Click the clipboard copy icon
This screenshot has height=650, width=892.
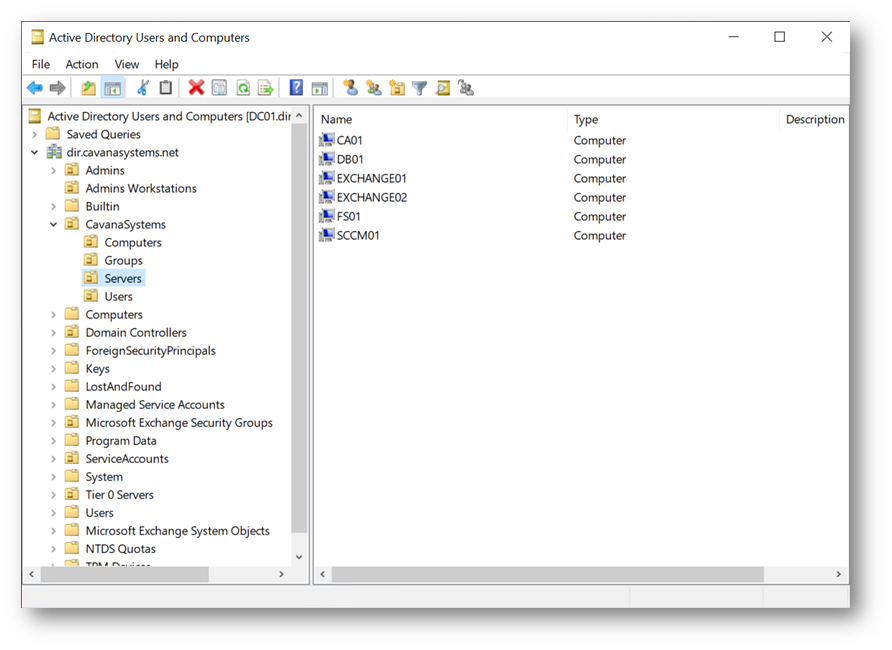click(x=166, y=88)
